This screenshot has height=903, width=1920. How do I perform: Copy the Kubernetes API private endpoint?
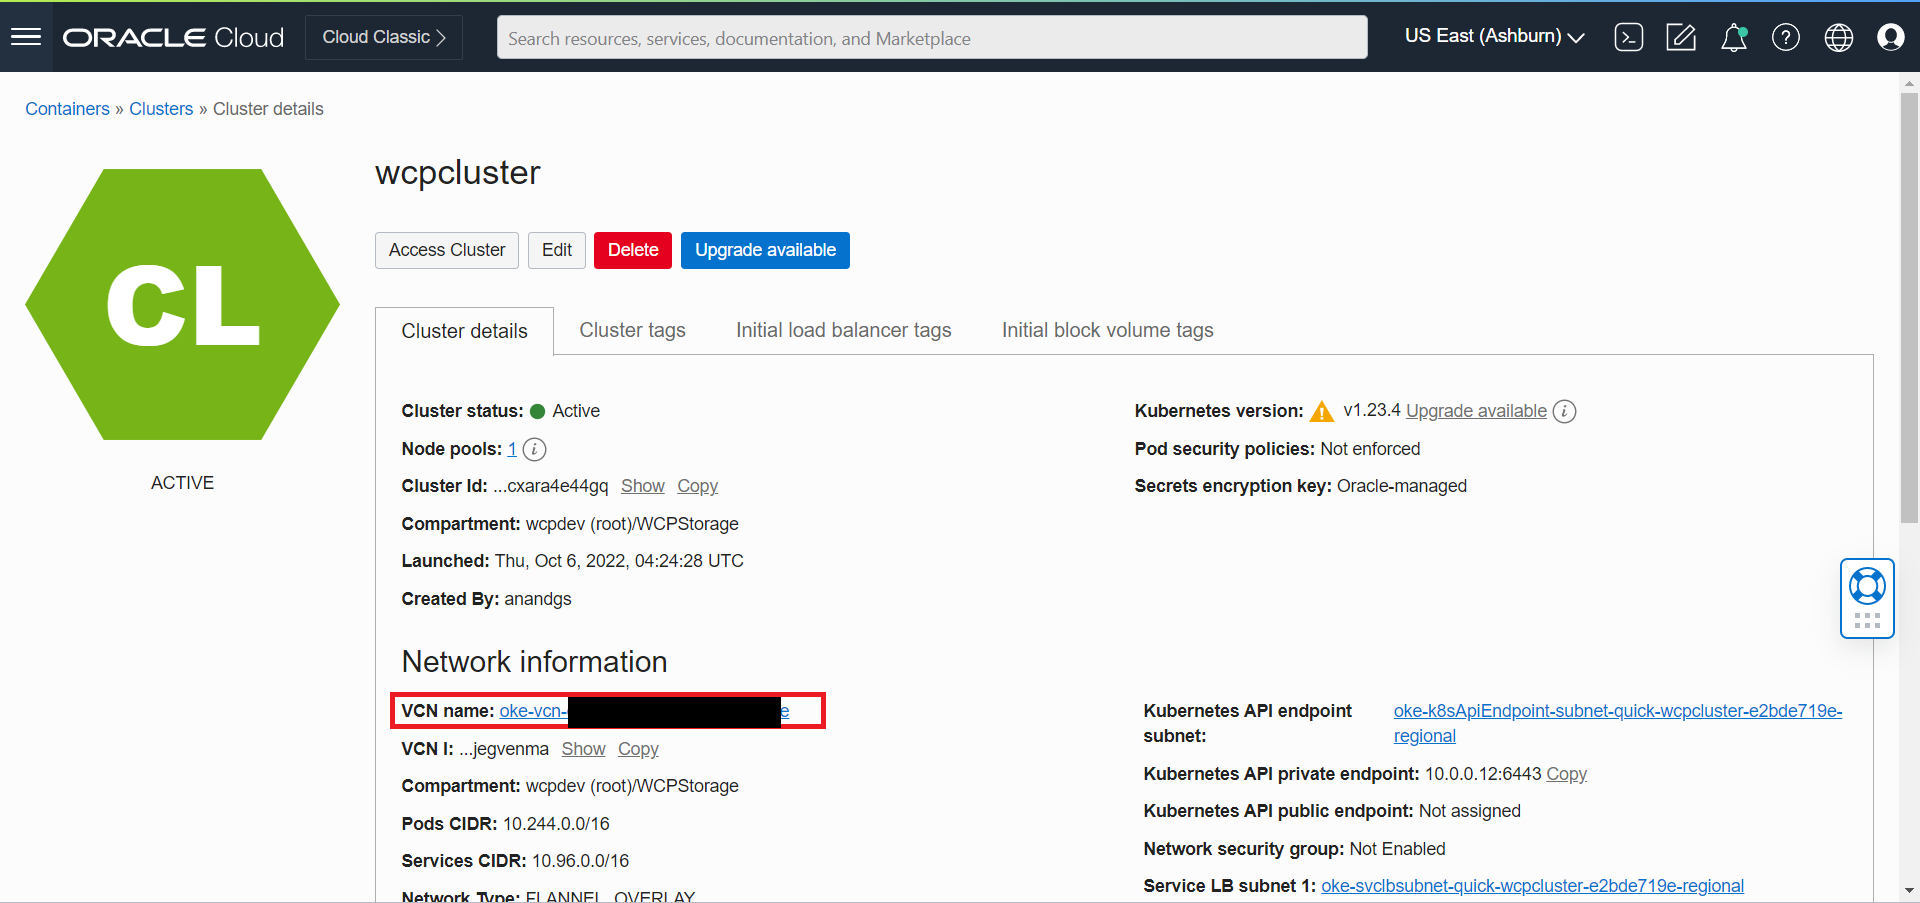1566,774
